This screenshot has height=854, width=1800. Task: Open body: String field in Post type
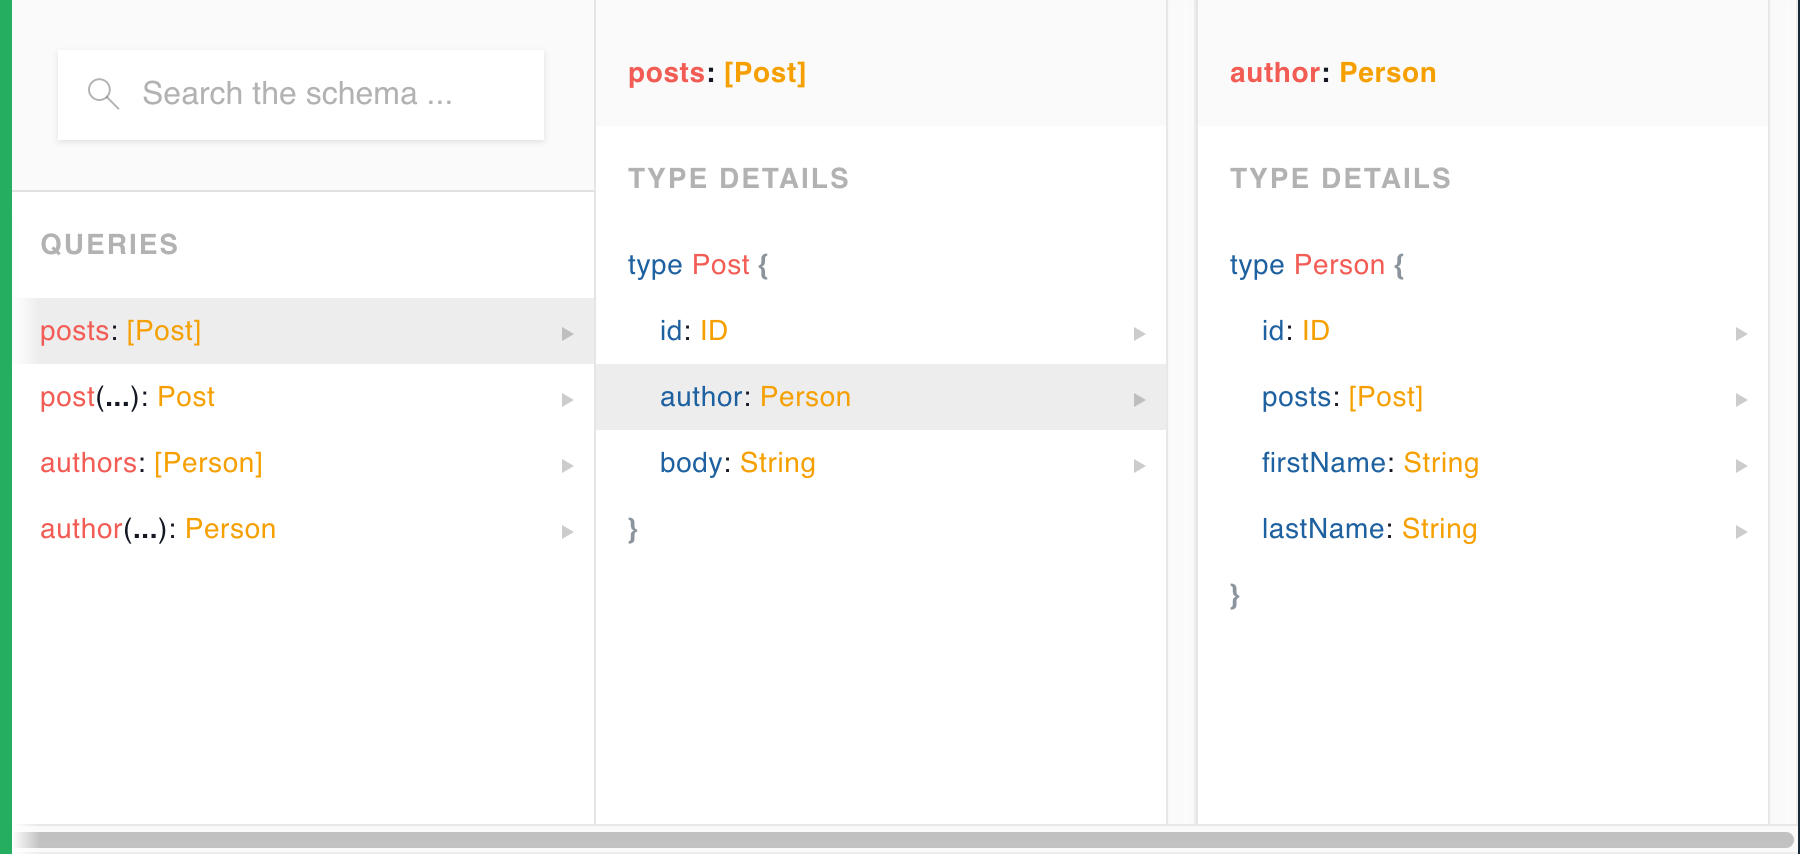(x=737, y=463)
